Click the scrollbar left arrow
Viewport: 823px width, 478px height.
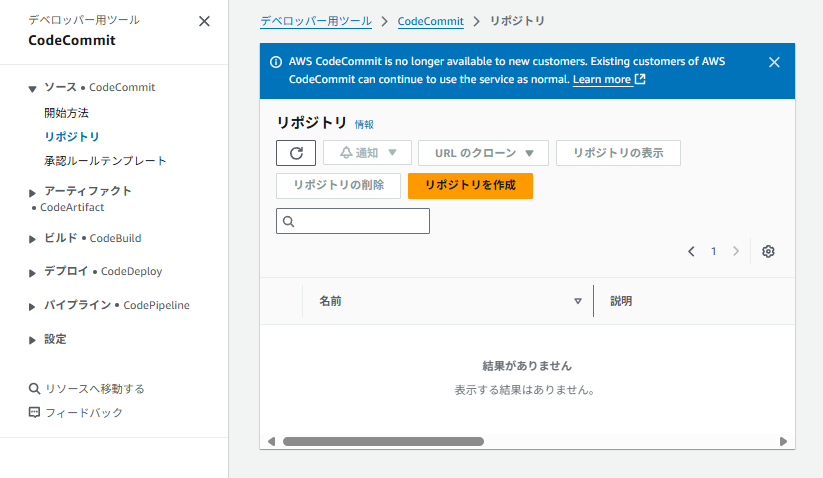(x=271, y=441)
